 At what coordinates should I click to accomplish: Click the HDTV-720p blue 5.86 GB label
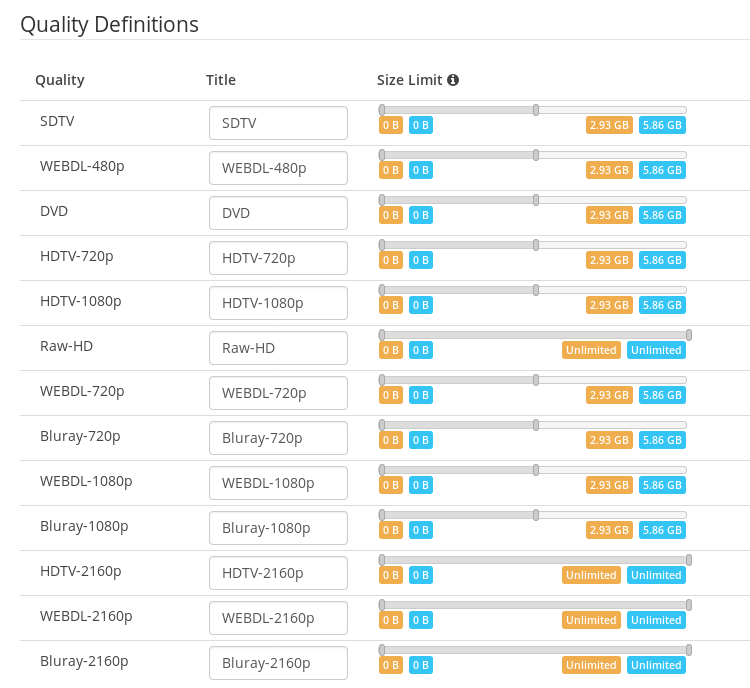662,260
